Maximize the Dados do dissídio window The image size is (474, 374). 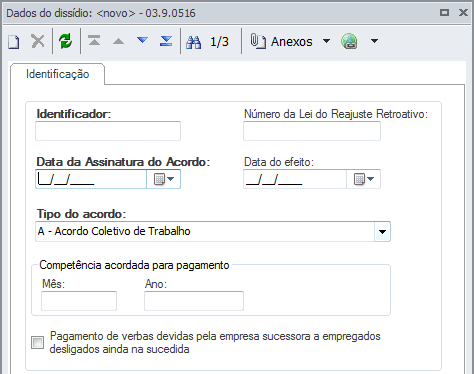[x=444, y=13]
